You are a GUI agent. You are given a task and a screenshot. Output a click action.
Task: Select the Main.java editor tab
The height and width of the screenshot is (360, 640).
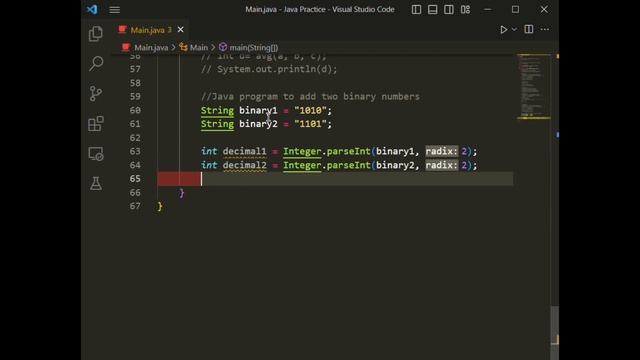point(150,30)
